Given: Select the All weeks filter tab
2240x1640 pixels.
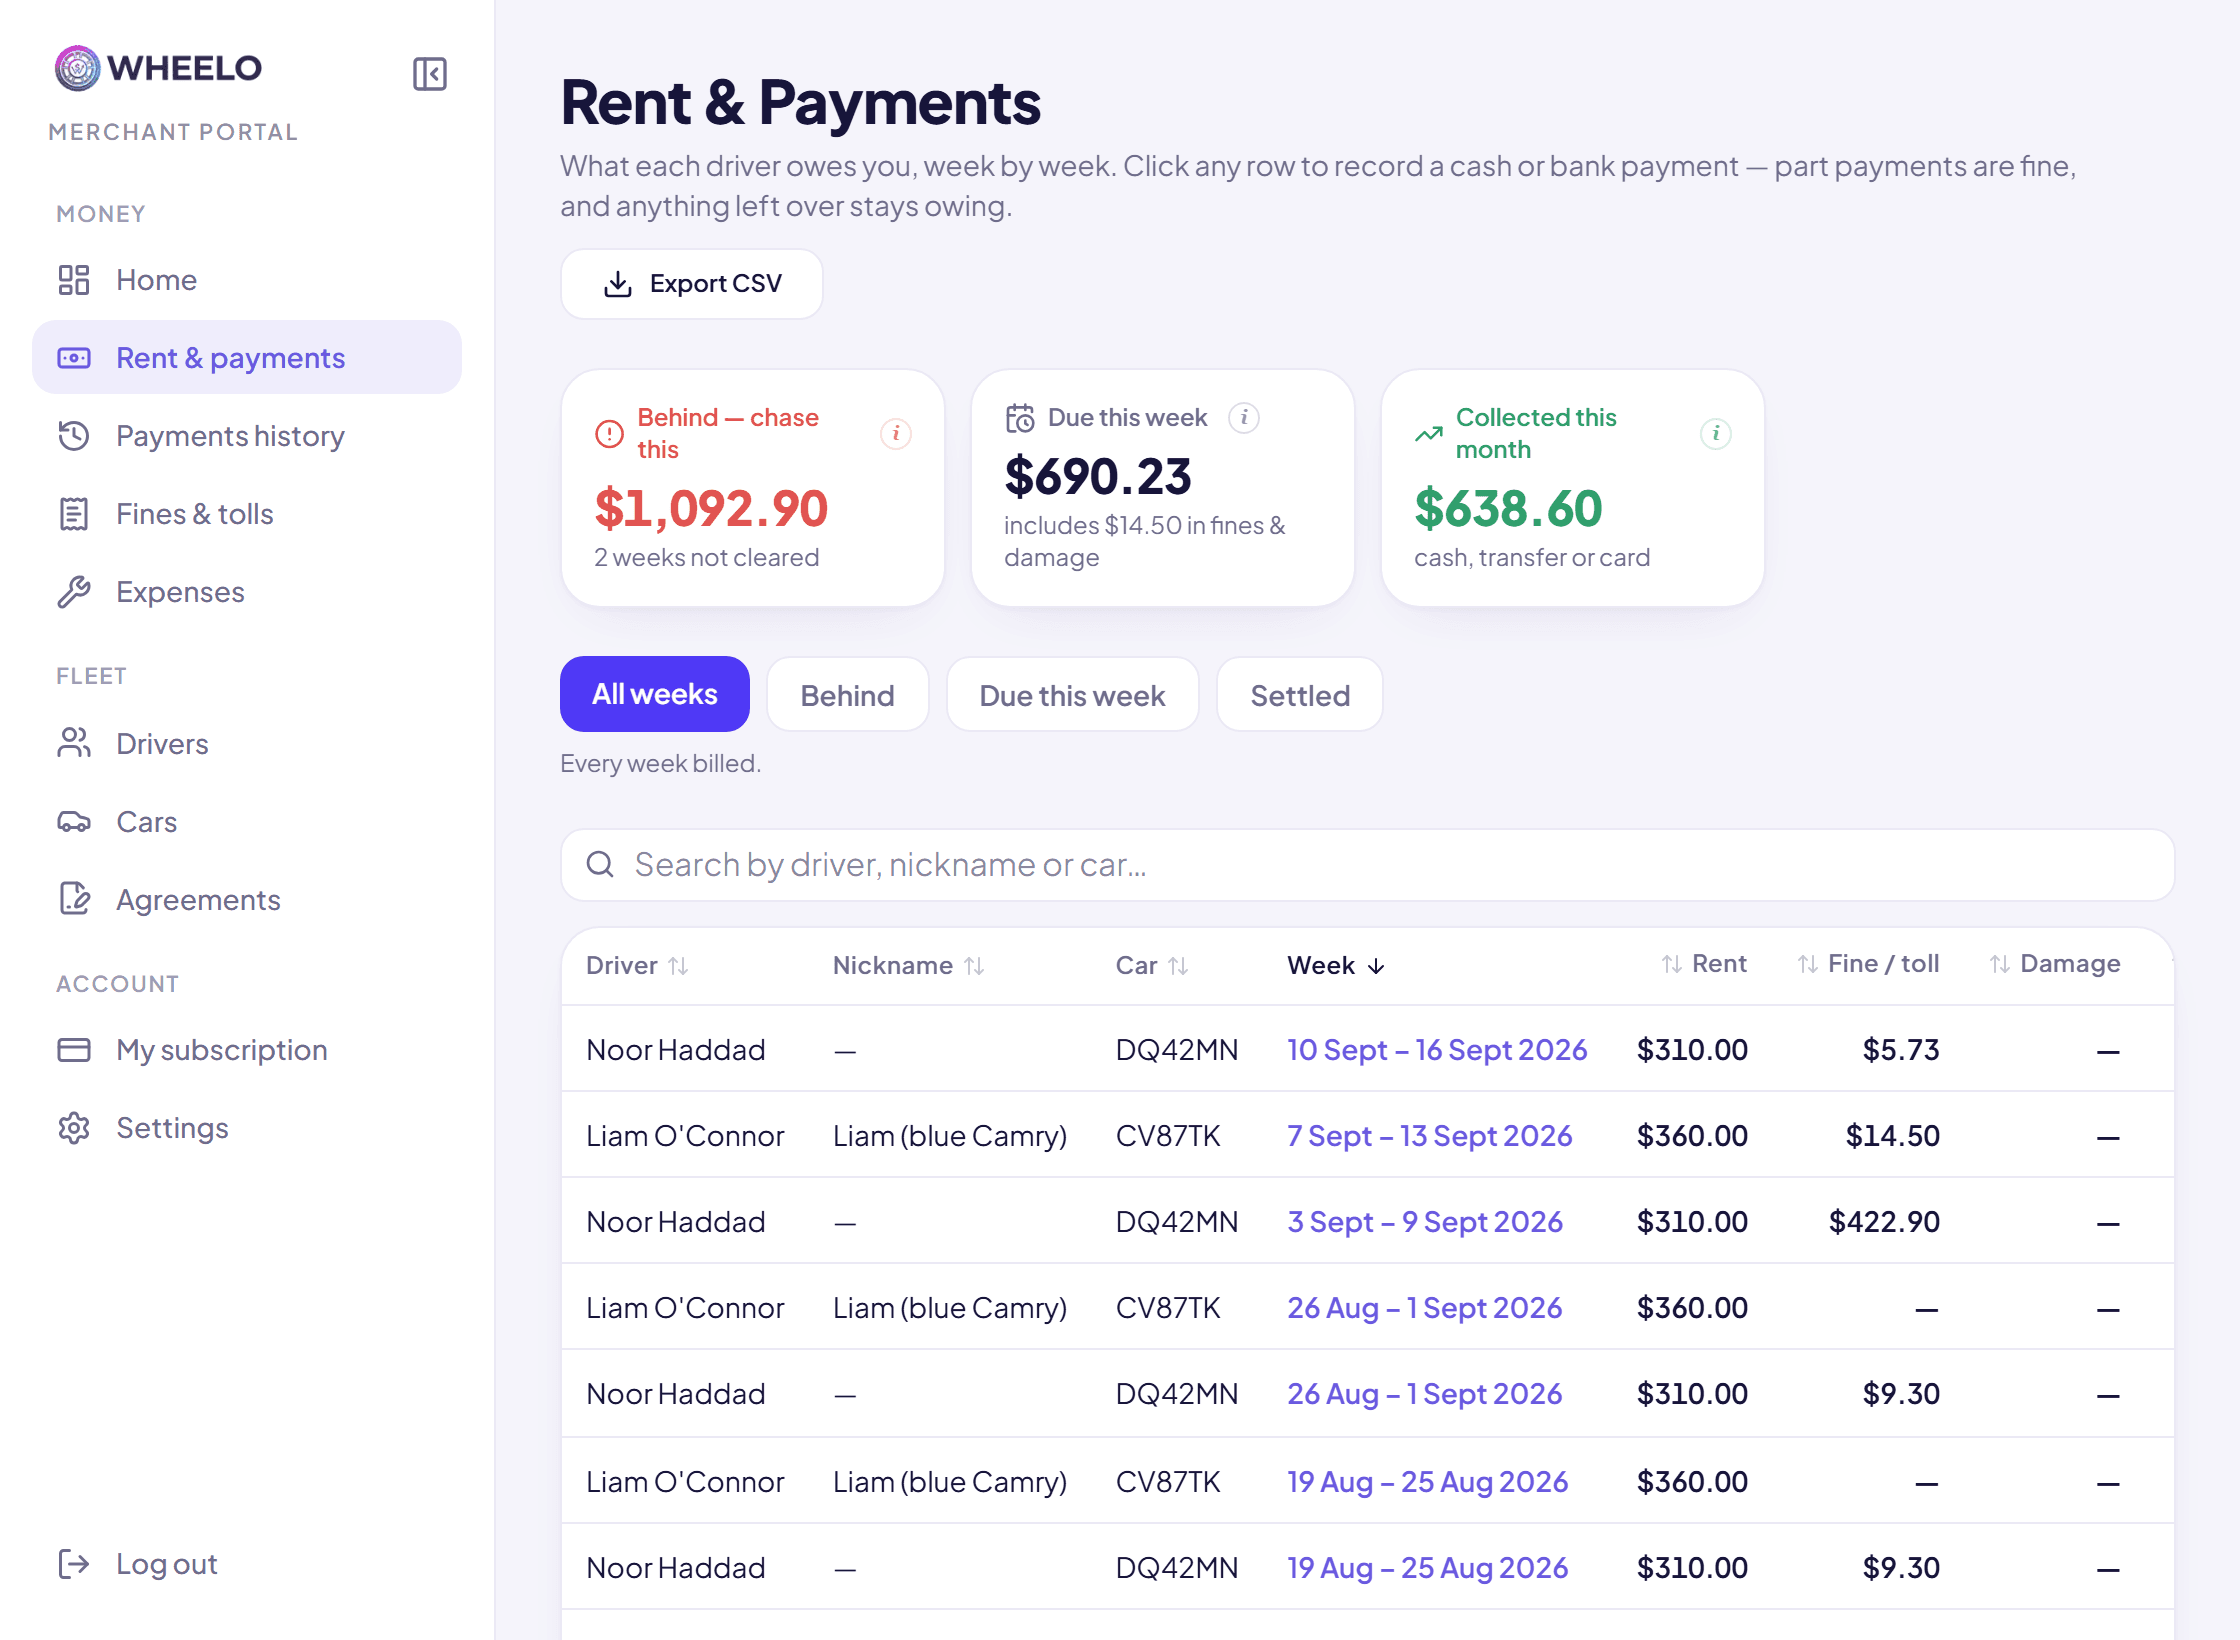Looking at the screenshot, I should [x=655, y=694].
